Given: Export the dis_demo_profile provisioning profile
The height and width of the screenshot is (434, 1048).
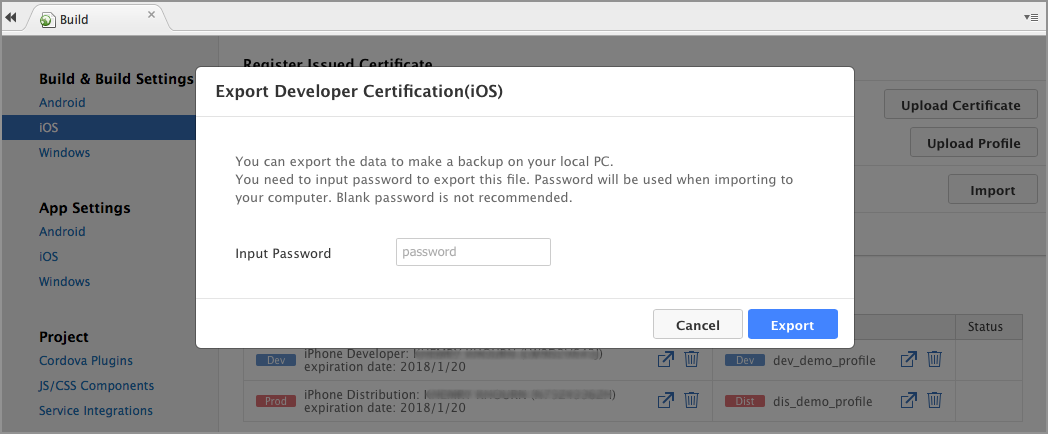Looking at the screenshot, I should click(909, 400).
